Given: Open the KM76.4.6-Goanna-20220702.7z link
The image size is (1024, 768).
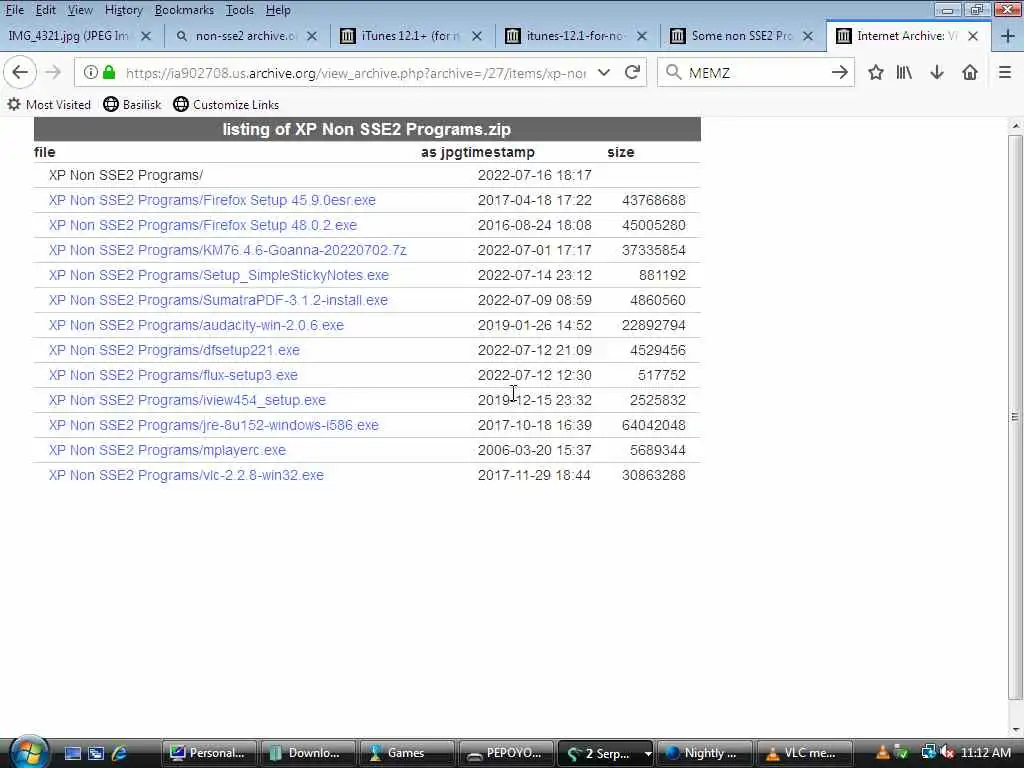Looking at the screenshot, I should click(x=228, y=250).
